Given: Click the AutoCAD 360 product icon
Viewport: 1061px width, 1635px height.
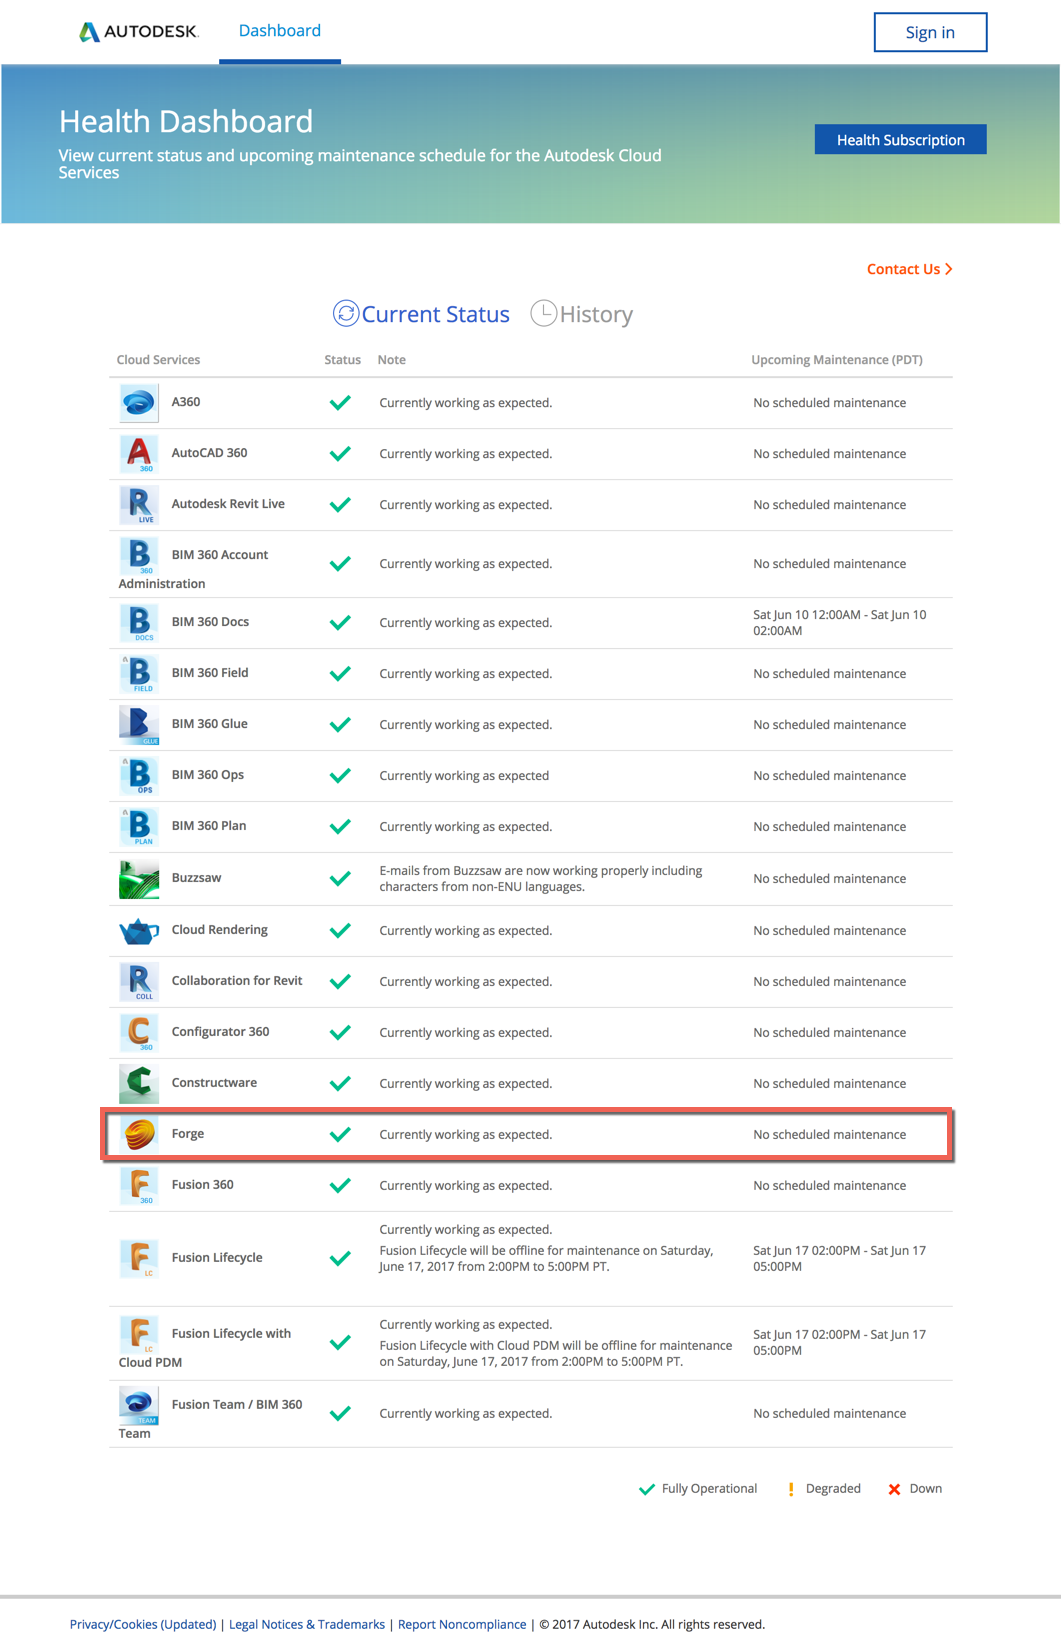Looking at the screenshot, I should click(x=139, y=454).
